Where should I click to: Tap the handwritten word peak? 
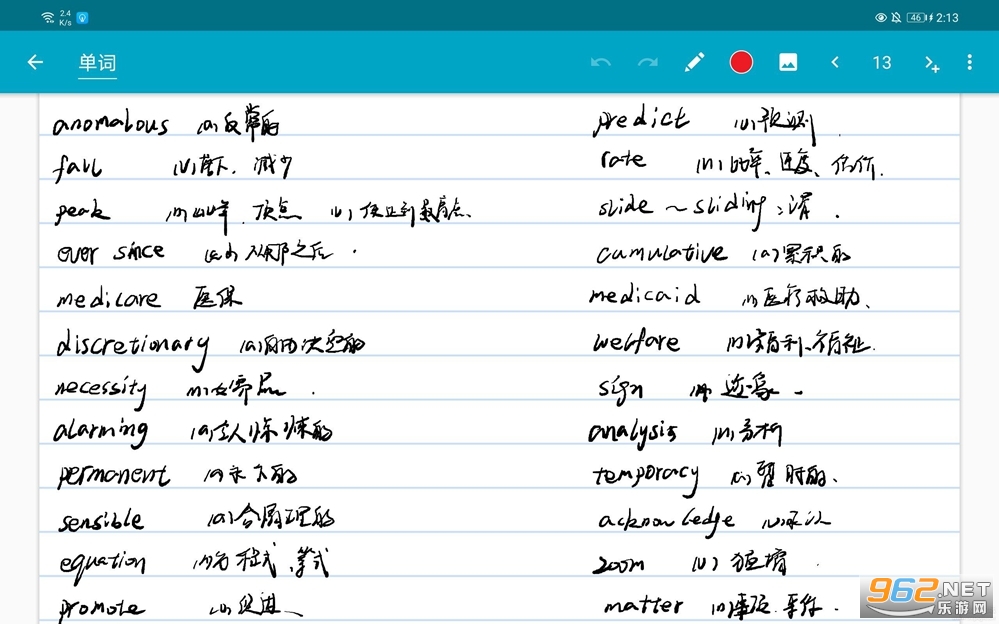pos(82,211)
